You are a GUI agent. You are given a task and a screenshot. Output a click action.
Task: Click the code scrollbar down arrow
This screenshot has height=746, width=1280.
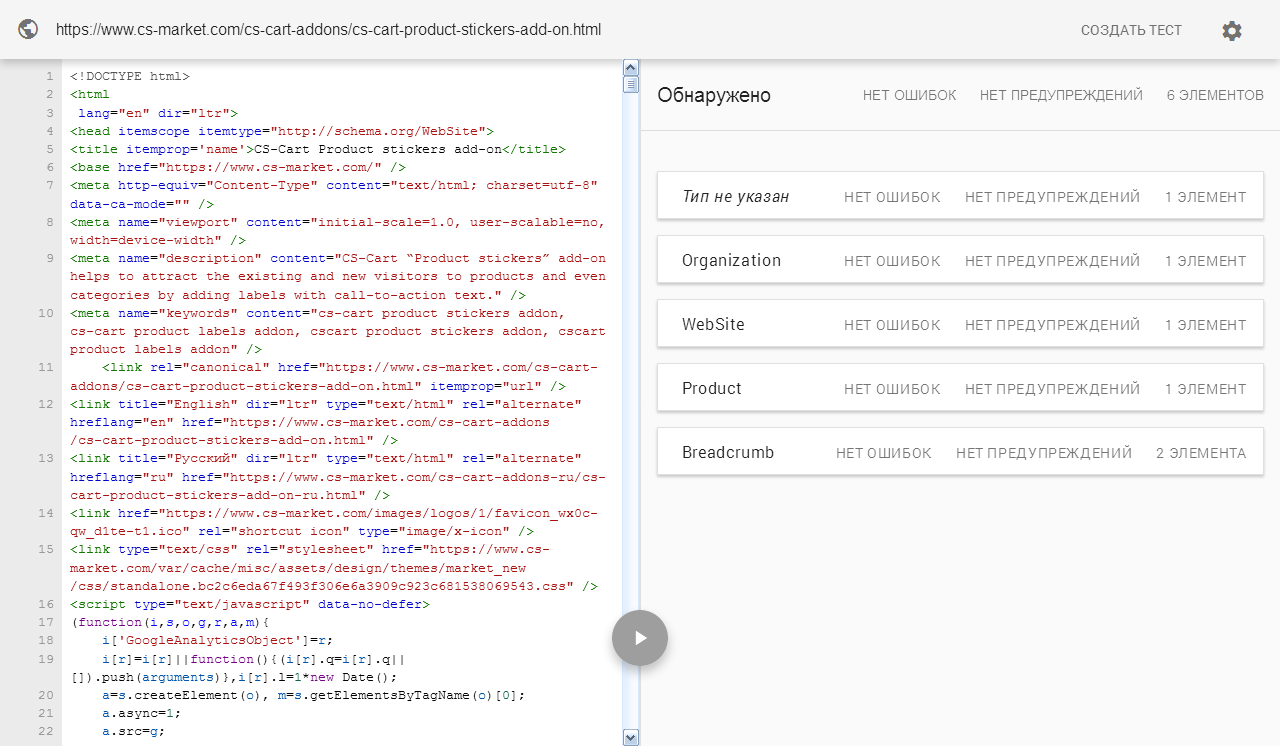(x=631, y=737)
